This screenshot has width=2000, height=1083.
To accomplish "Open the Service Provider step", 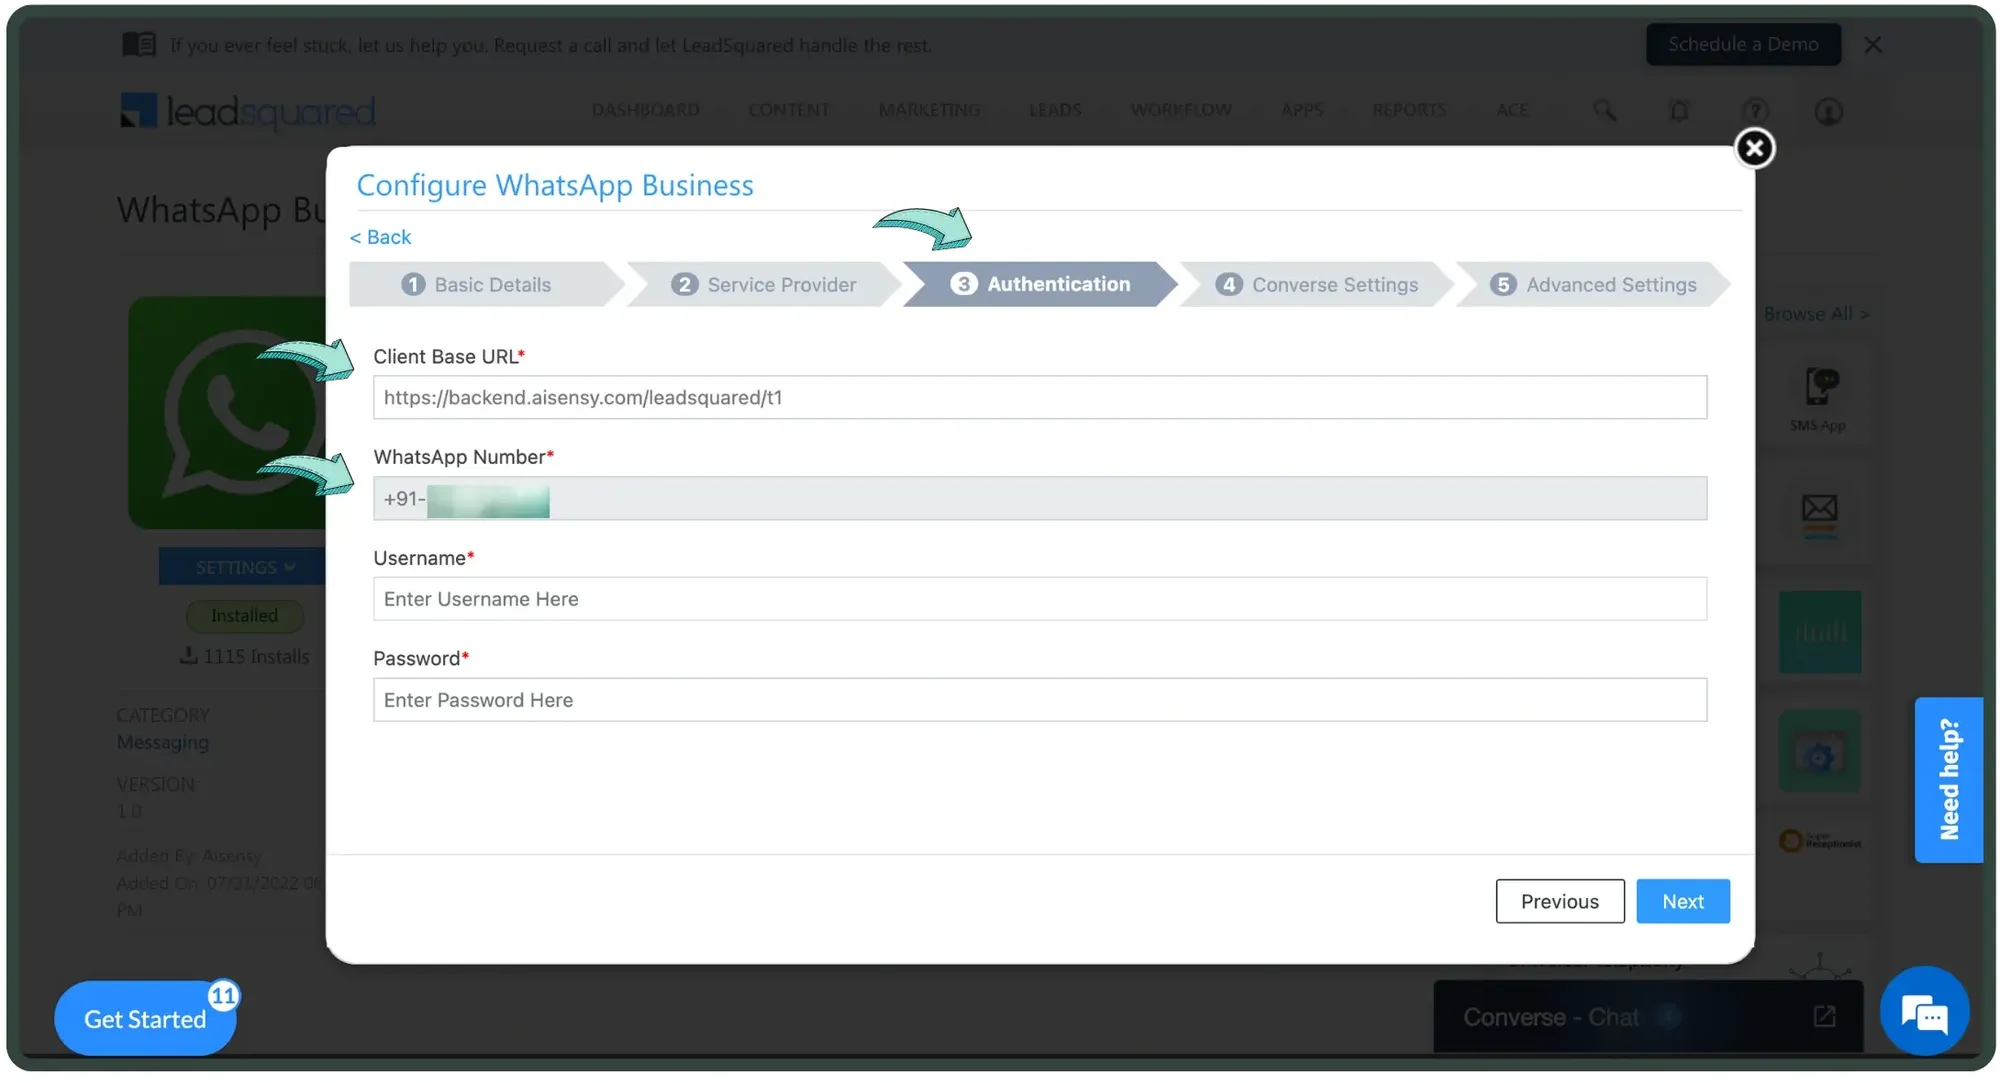I will click(x=764, y=284).
